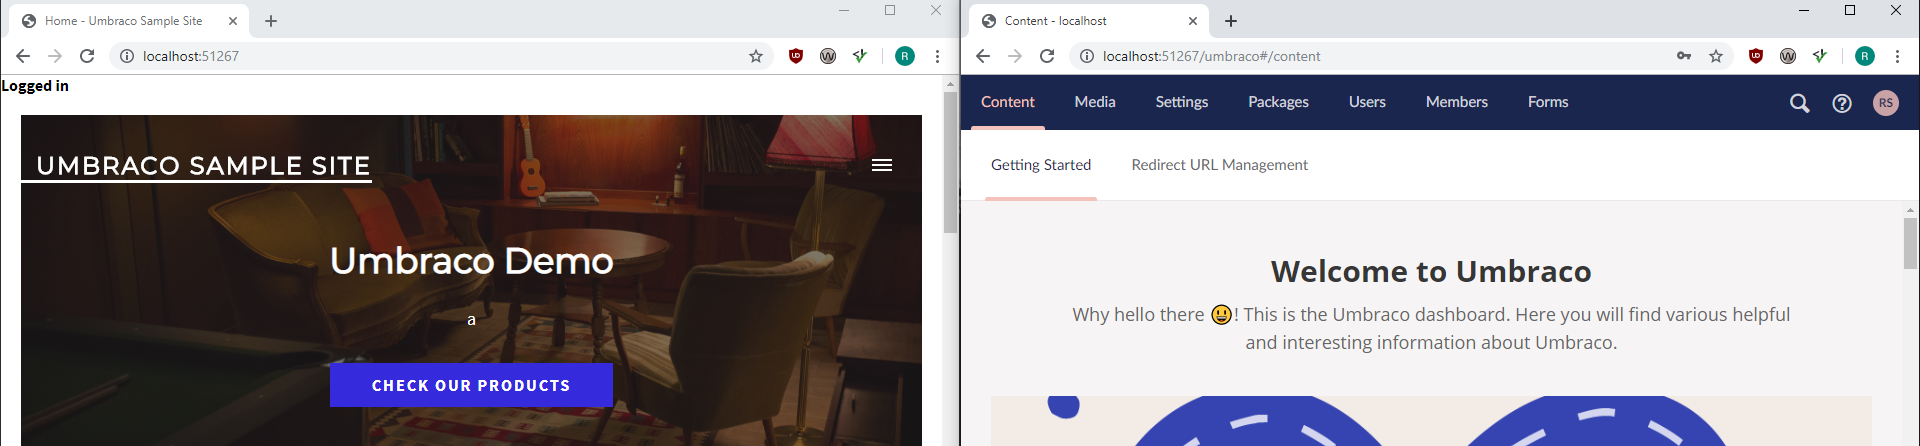Open new tab in right browser window
The width and height of the screenshot is (1920, 446).
(1231, 21)
